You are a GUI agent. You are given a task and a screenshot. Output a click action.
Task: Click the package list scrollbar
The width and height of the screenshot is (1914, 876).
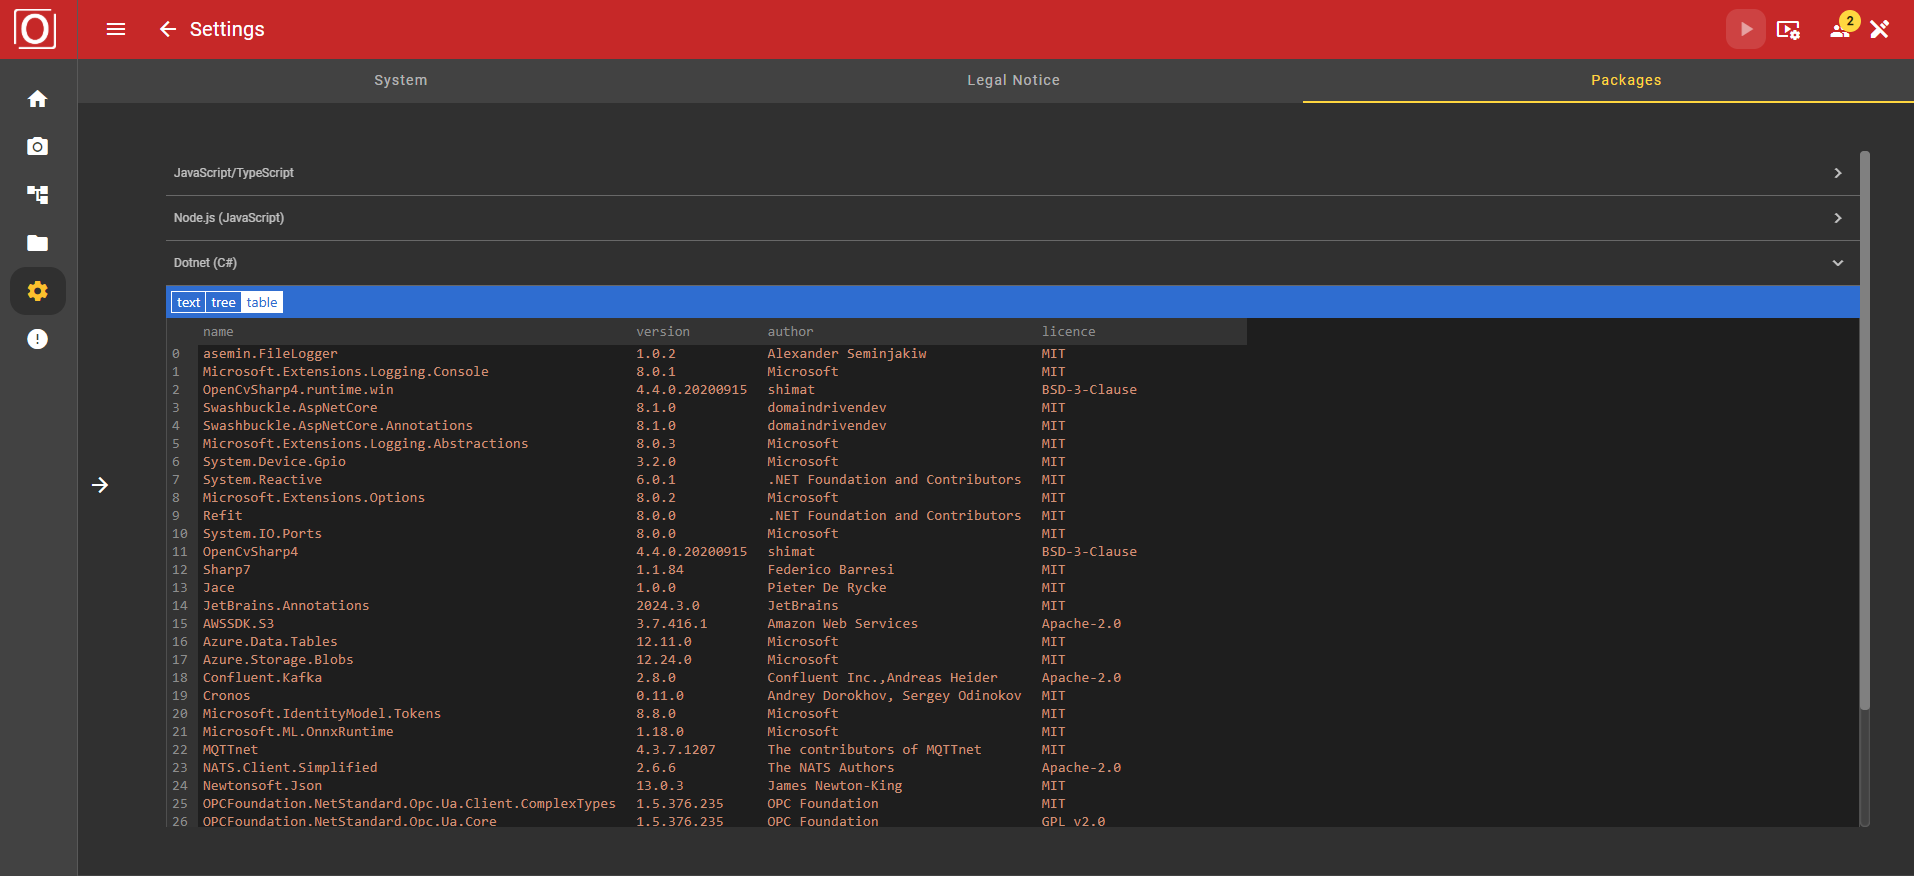(x=1864, y=430)
